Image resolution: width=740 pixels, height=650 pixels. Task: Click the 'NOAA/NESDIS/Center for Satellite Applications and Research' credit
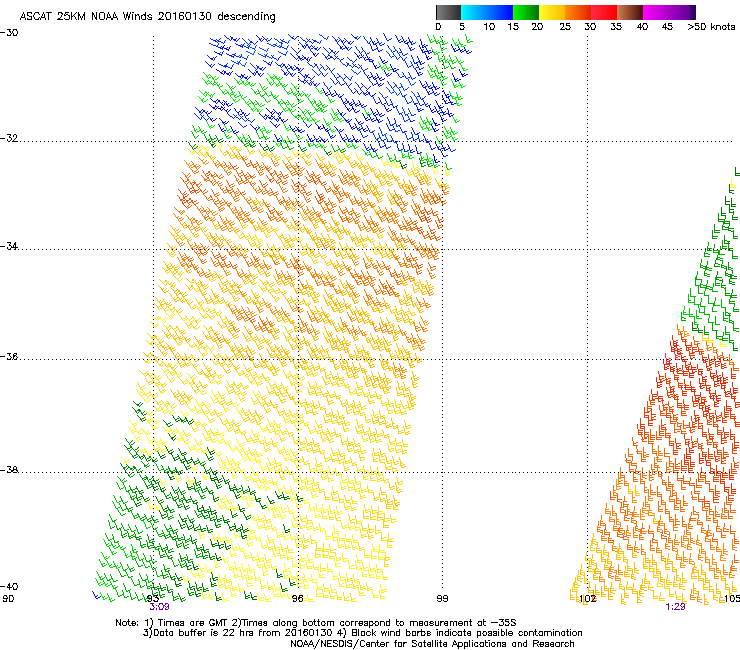(x=432, y=644)
